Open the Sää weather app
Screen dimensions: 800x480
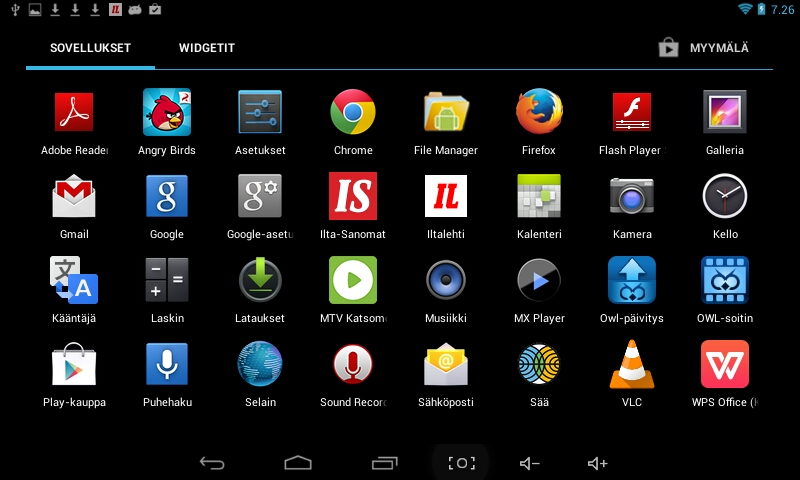[x=539, y=364]
